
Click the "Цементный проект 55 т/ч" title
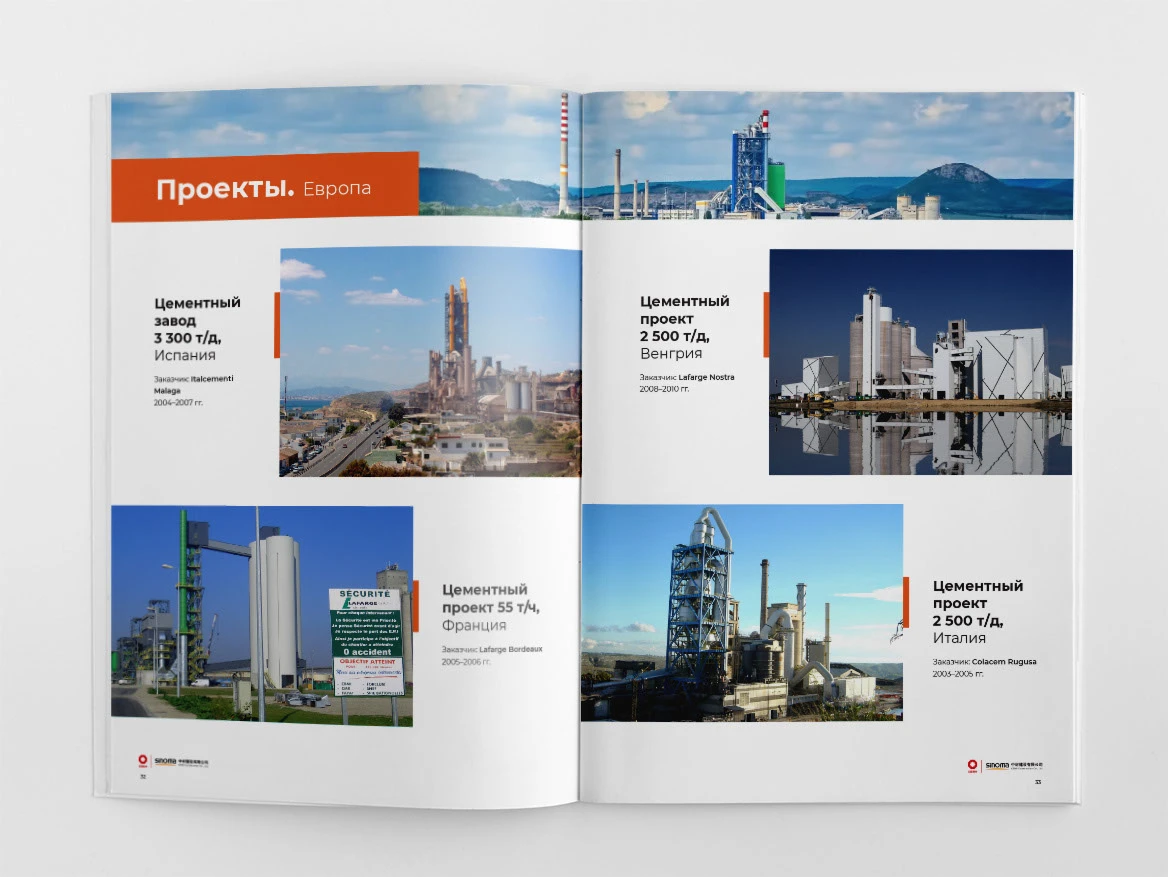click(490, 598)
